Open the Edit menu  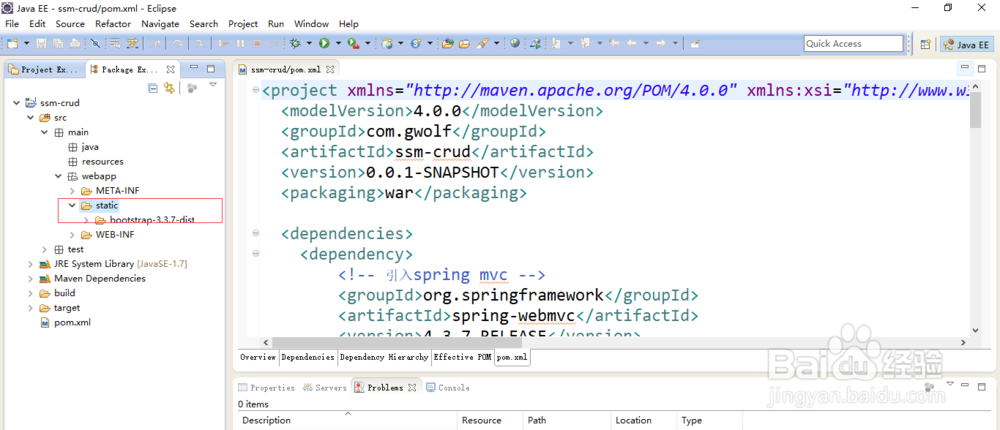tap(37, 24)
